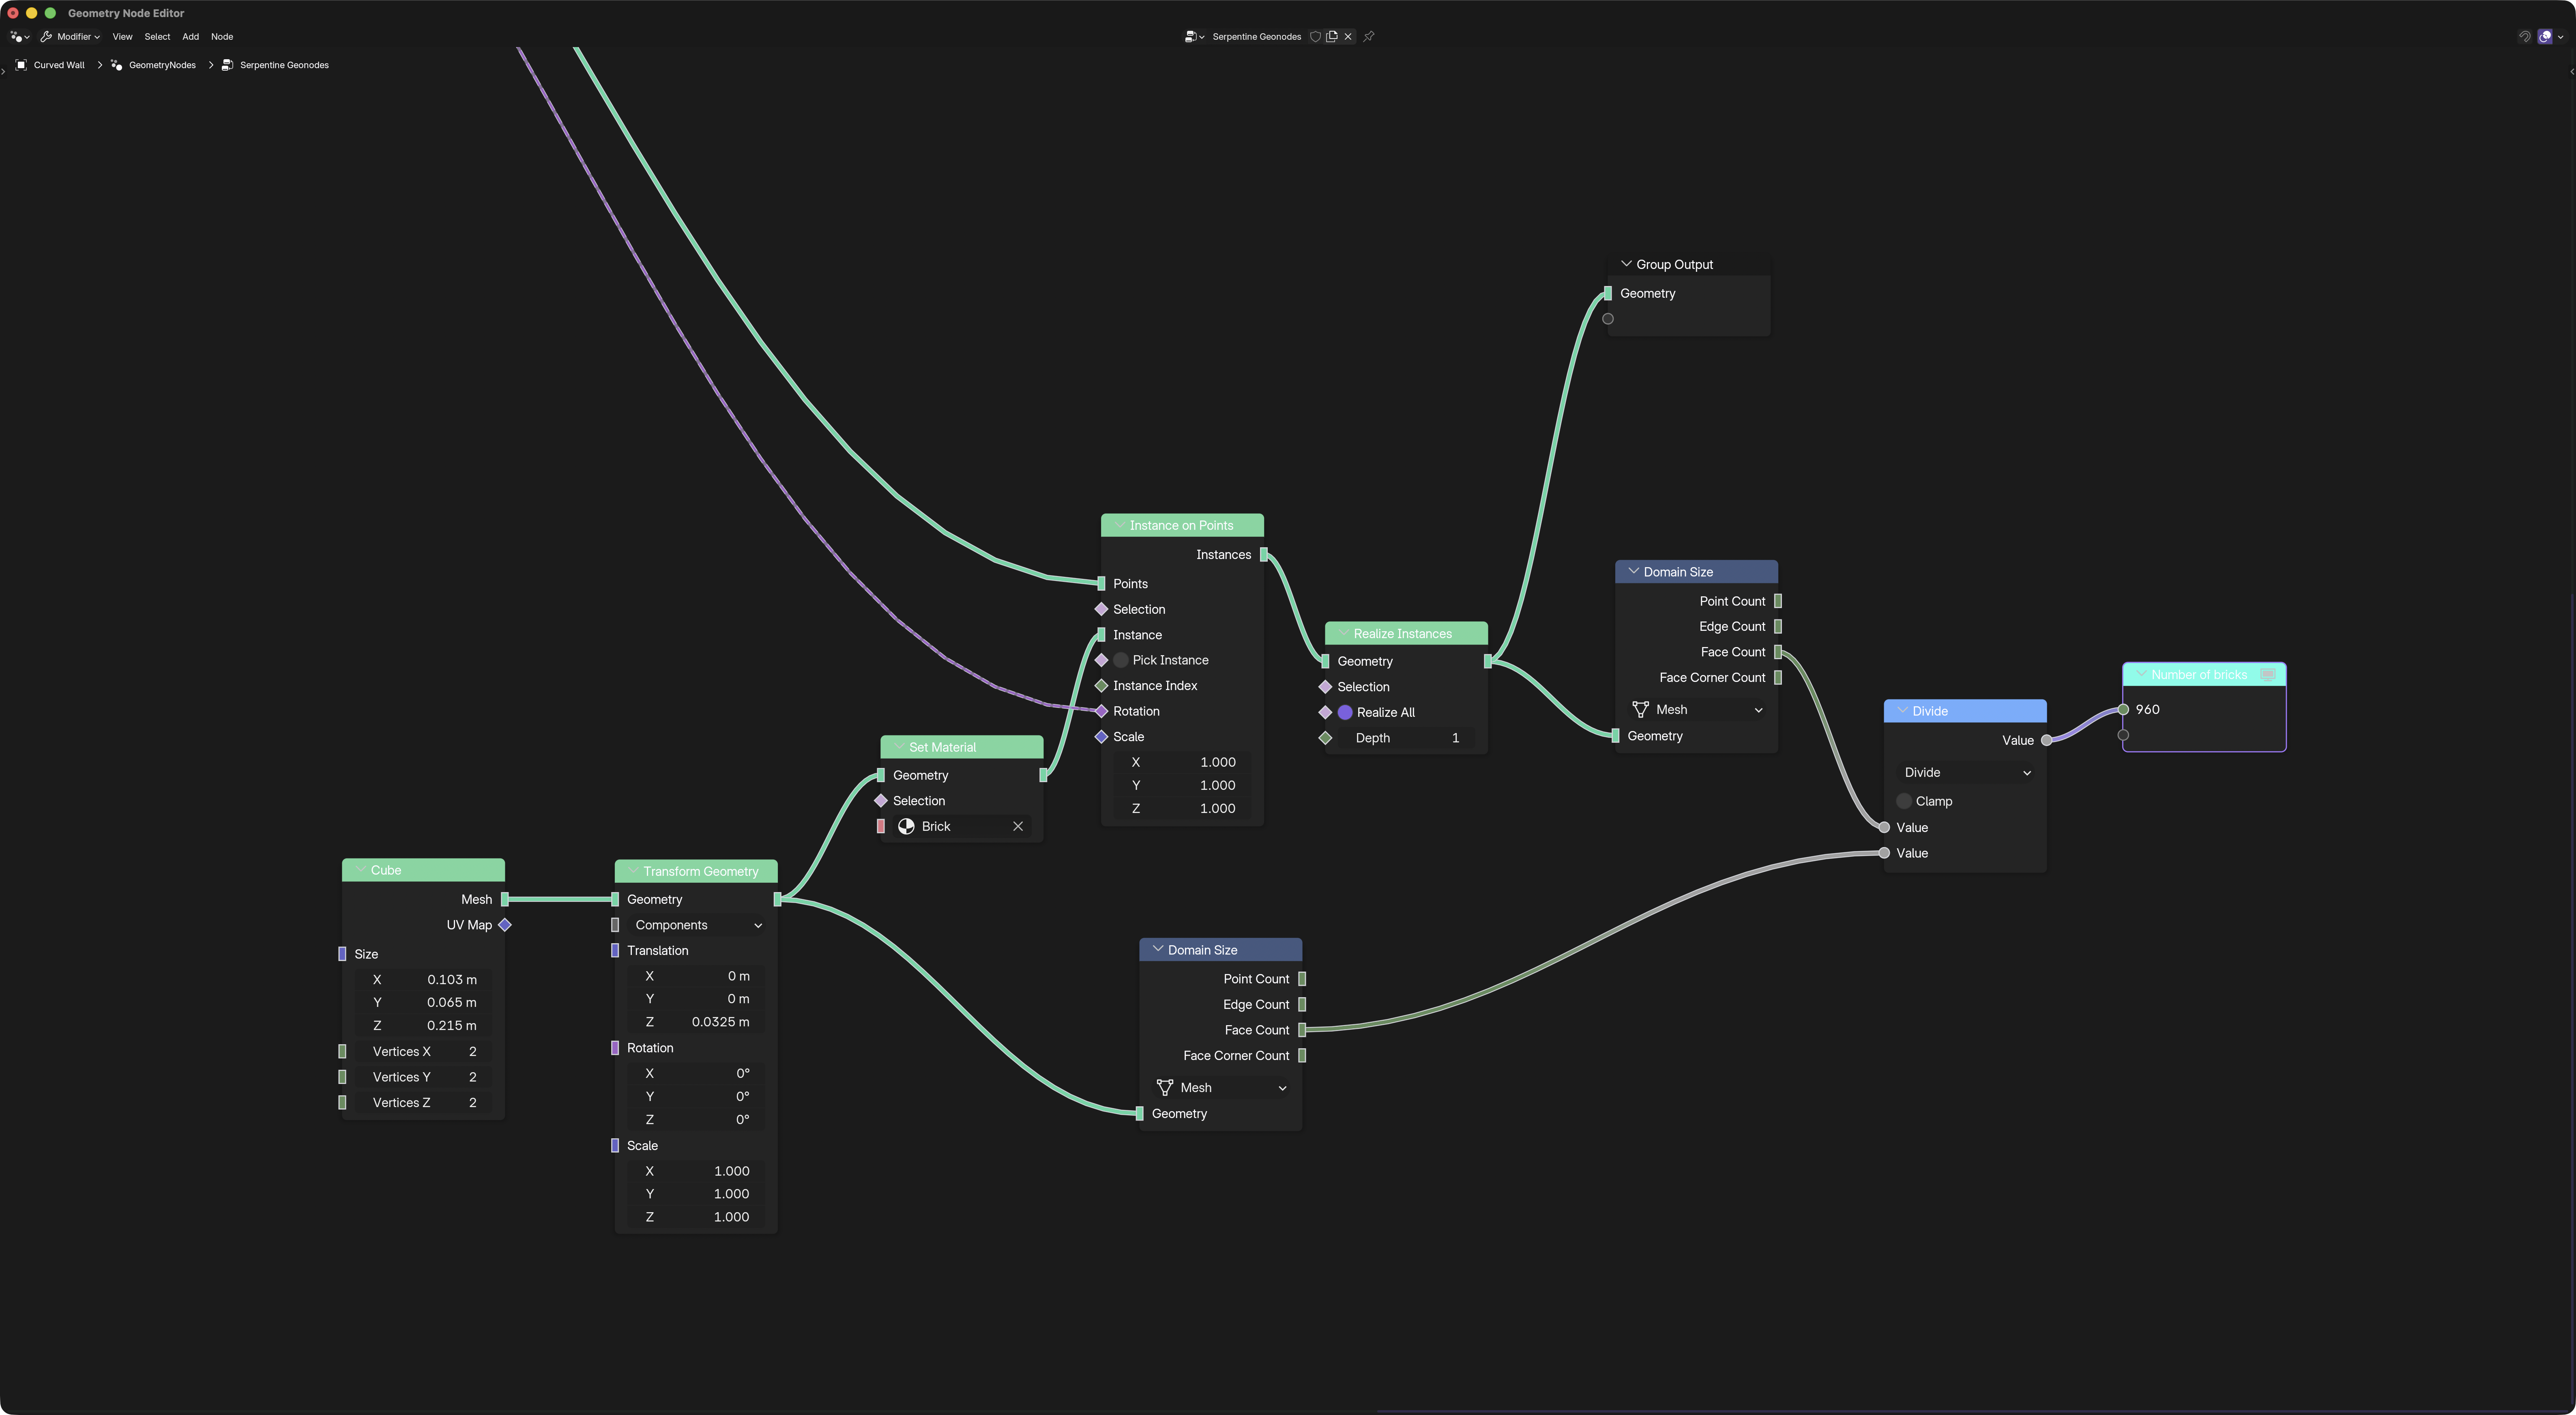Viewport: 2576px width, 1415px height.
Task: Toggle Realize All on Realize Instances
Action: coord(1345,712)
